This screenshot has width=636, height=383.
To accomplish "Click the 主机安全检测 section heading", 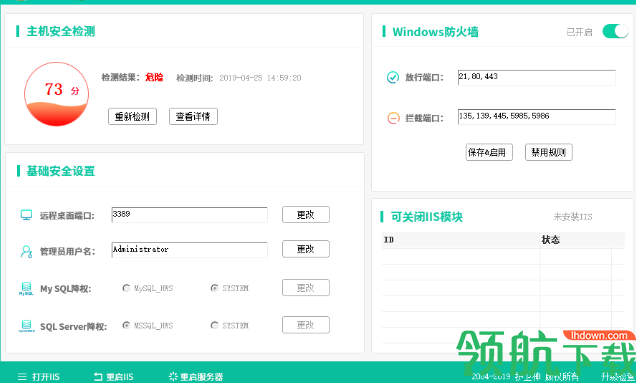I will pyautogui.click(x=61, y=31).
